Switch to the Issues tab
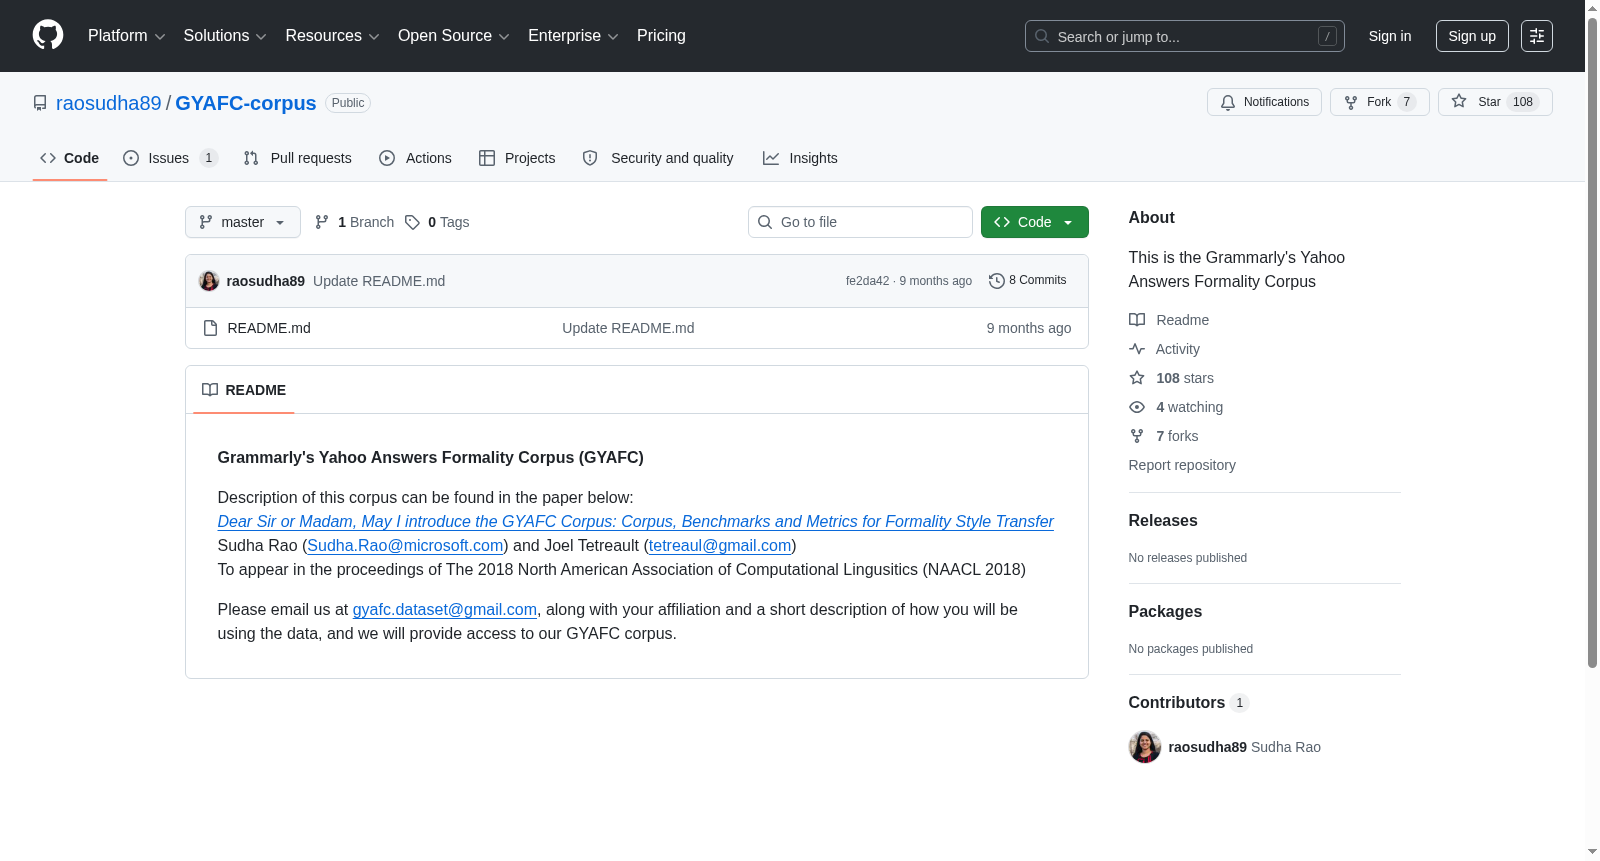Image resolution: width=1600 pixels, height=861 pixels. point(170,158)
